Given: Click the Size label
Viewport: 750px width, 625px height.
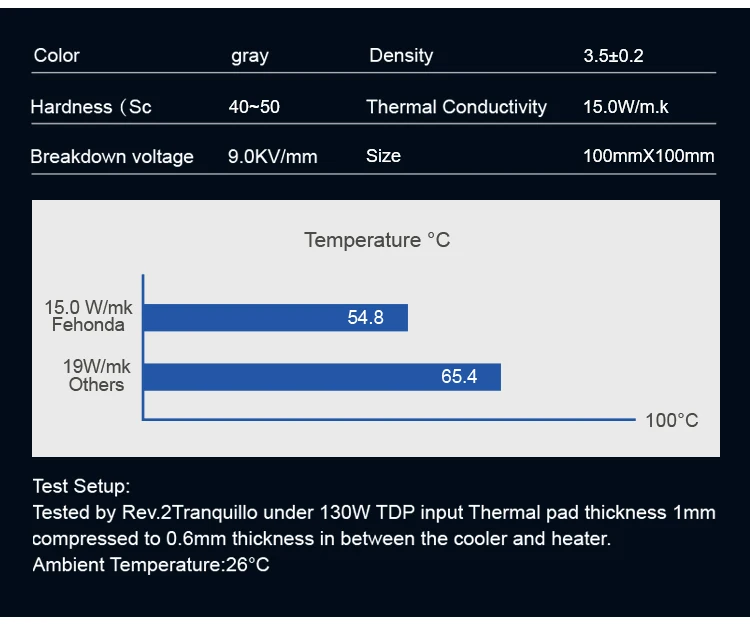Looking at the screenshot, I should pyautogui.click(x=383, y=156).
